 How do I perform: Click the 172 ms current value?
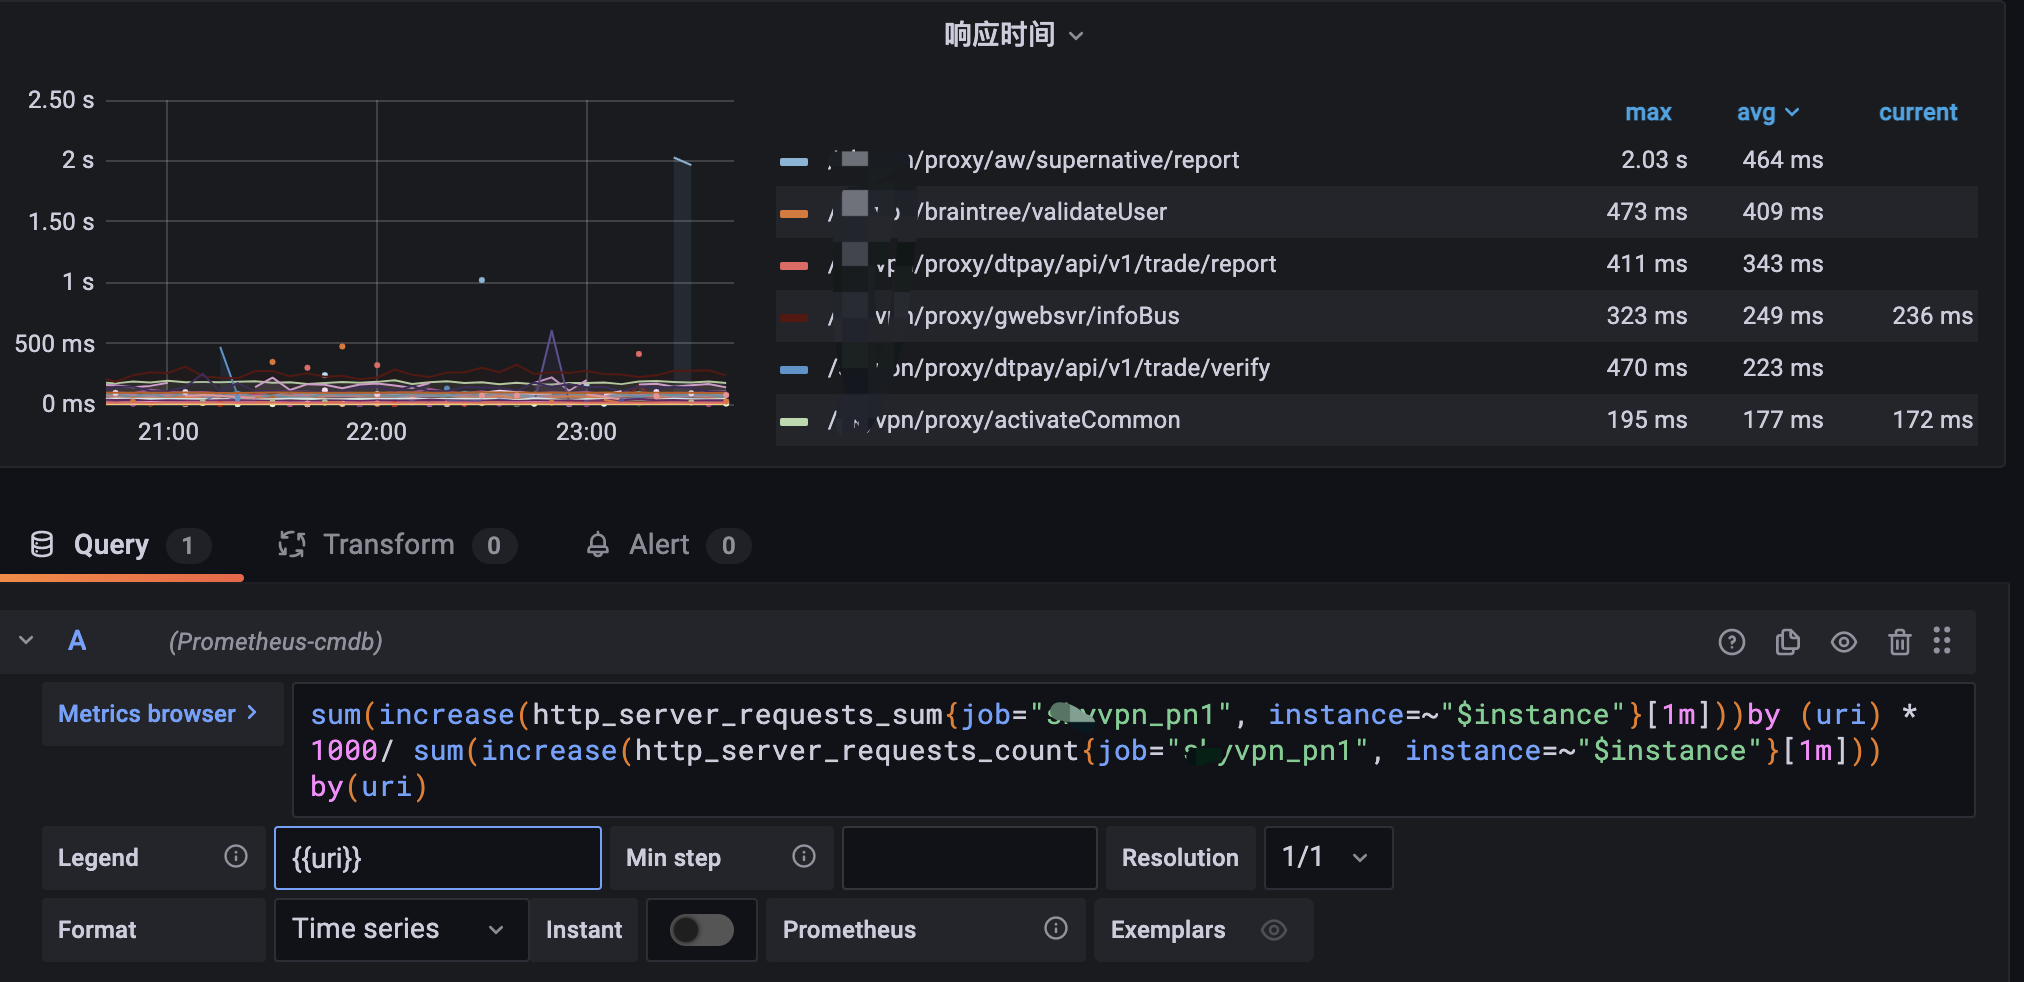[x=1932, y=420]
